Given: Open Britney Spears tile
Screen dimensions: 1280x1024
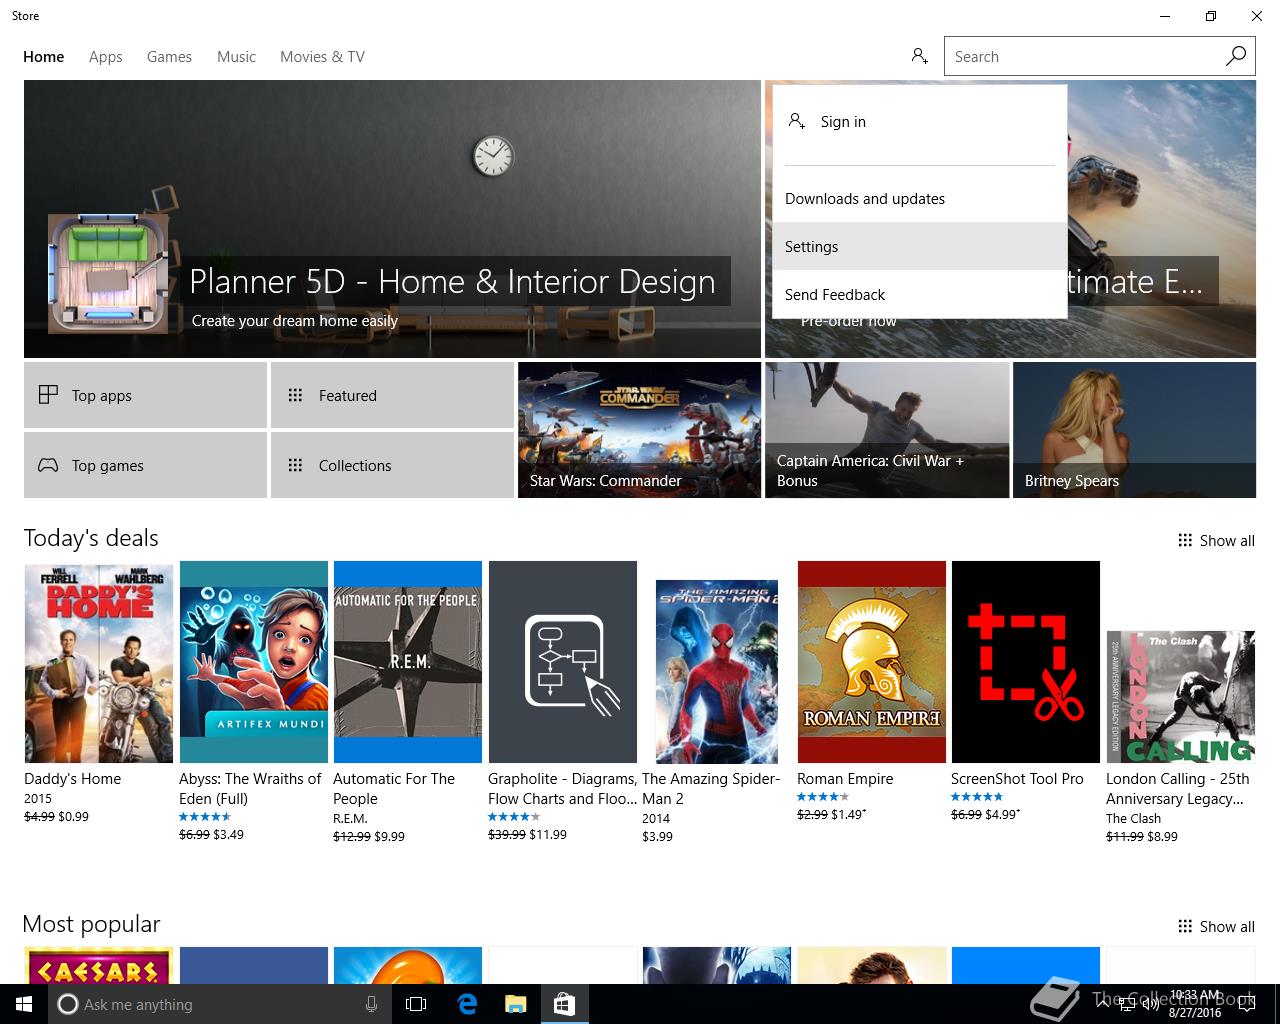Looking at the screenshot, I should (1134, 430).
